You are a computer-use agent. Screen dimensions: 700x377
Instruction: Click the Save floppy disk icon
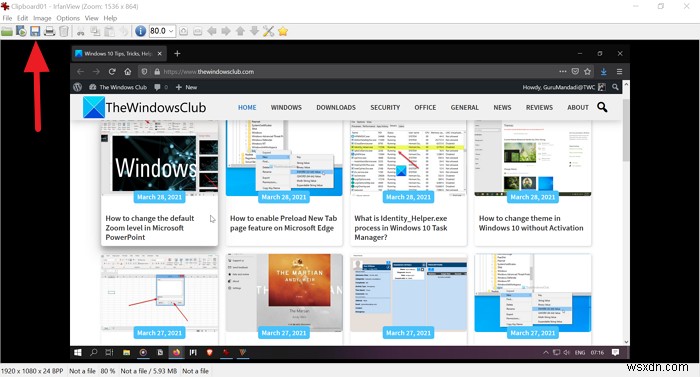(x=35, y=31)
